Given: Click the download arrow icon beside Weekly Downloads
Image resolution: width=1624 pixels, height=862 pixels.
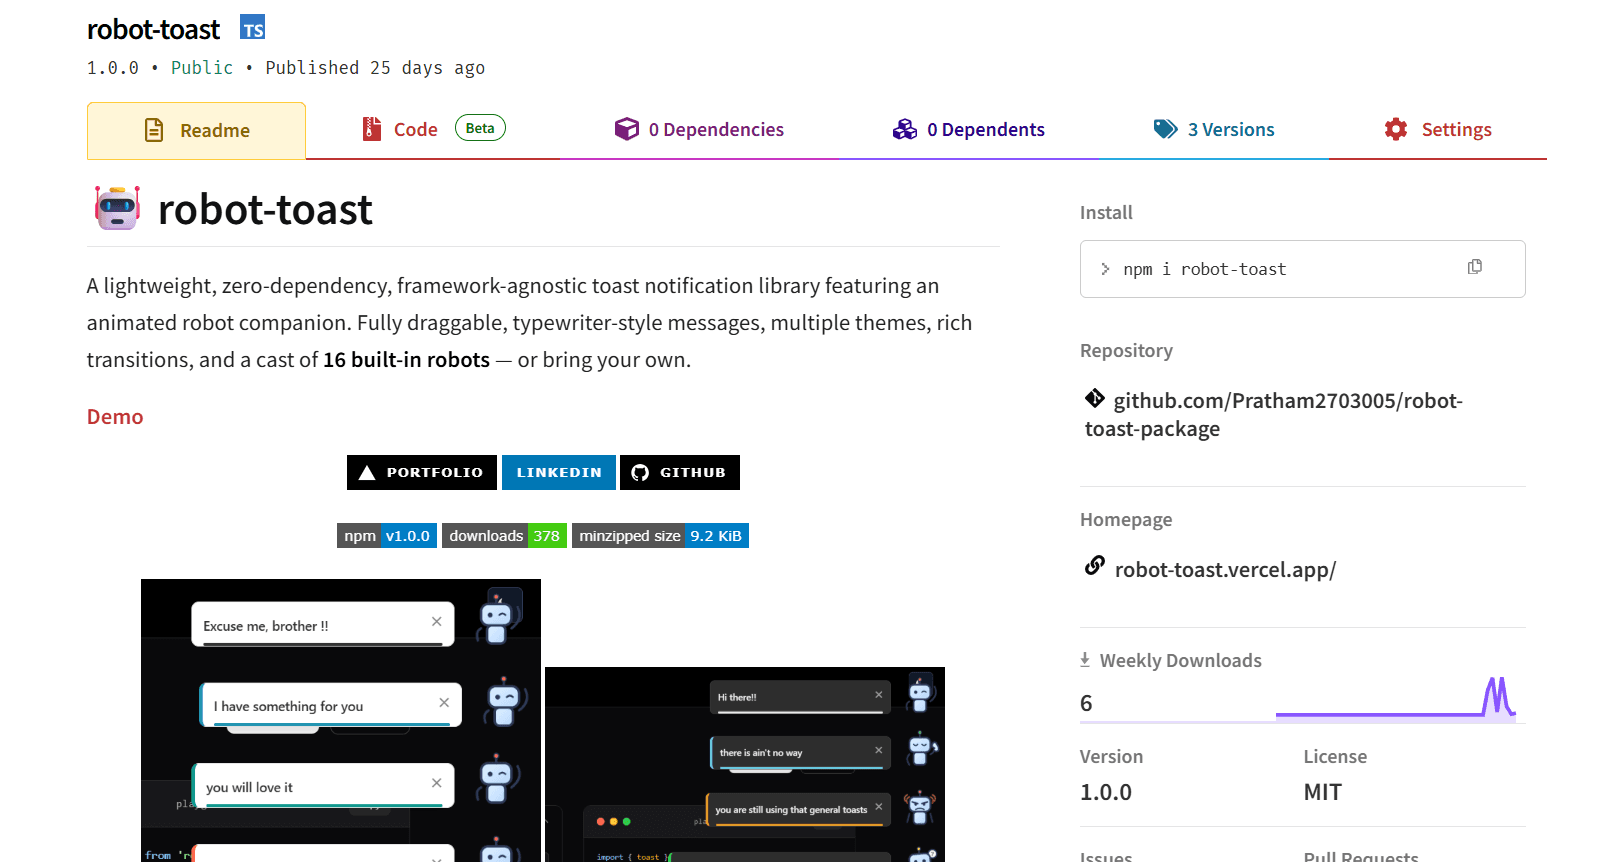Looking at the screenshot, I should 1085,660.
